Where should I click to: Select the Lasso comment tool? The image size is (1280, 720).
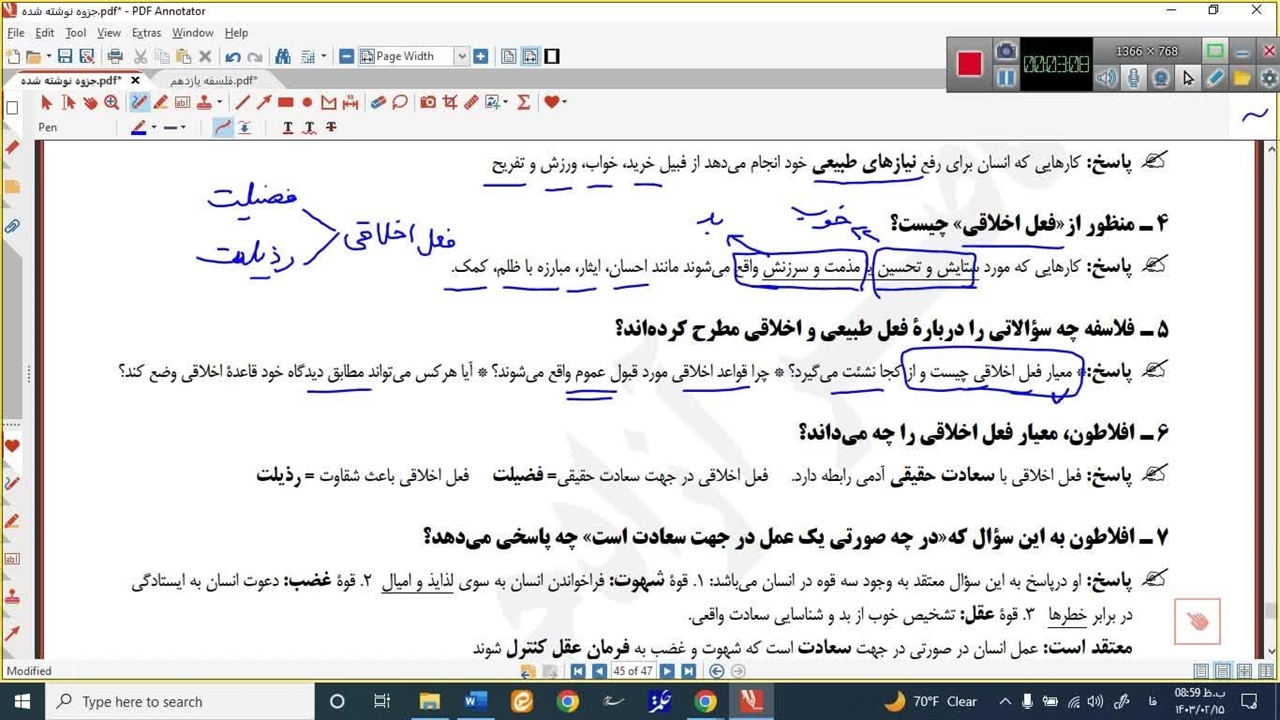coord(400,102)
